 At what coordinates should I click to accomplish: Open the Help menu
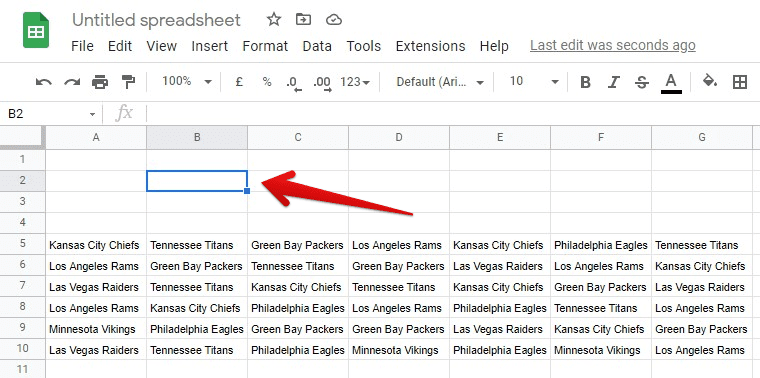(494, 46)
